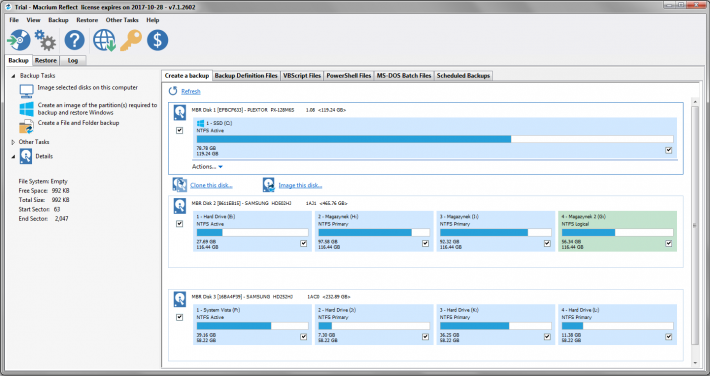Toggle the MBR Disk 3 whole-disk checkbox
The width and height of the screenshot is (710, 376).
click(x=179, y=317)
